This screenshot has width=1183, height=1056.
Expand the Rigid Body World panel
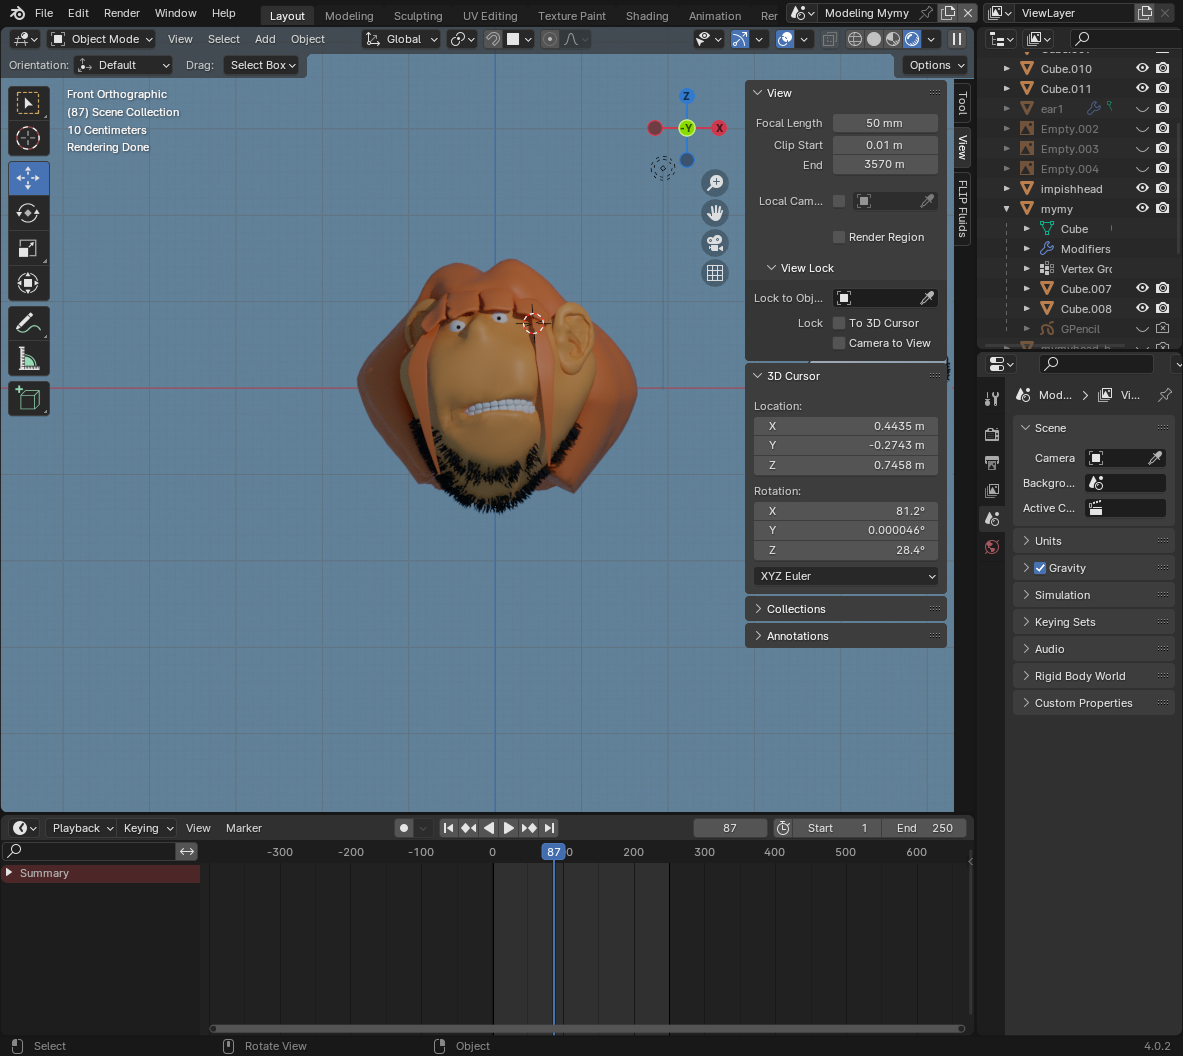[1079, 676]
